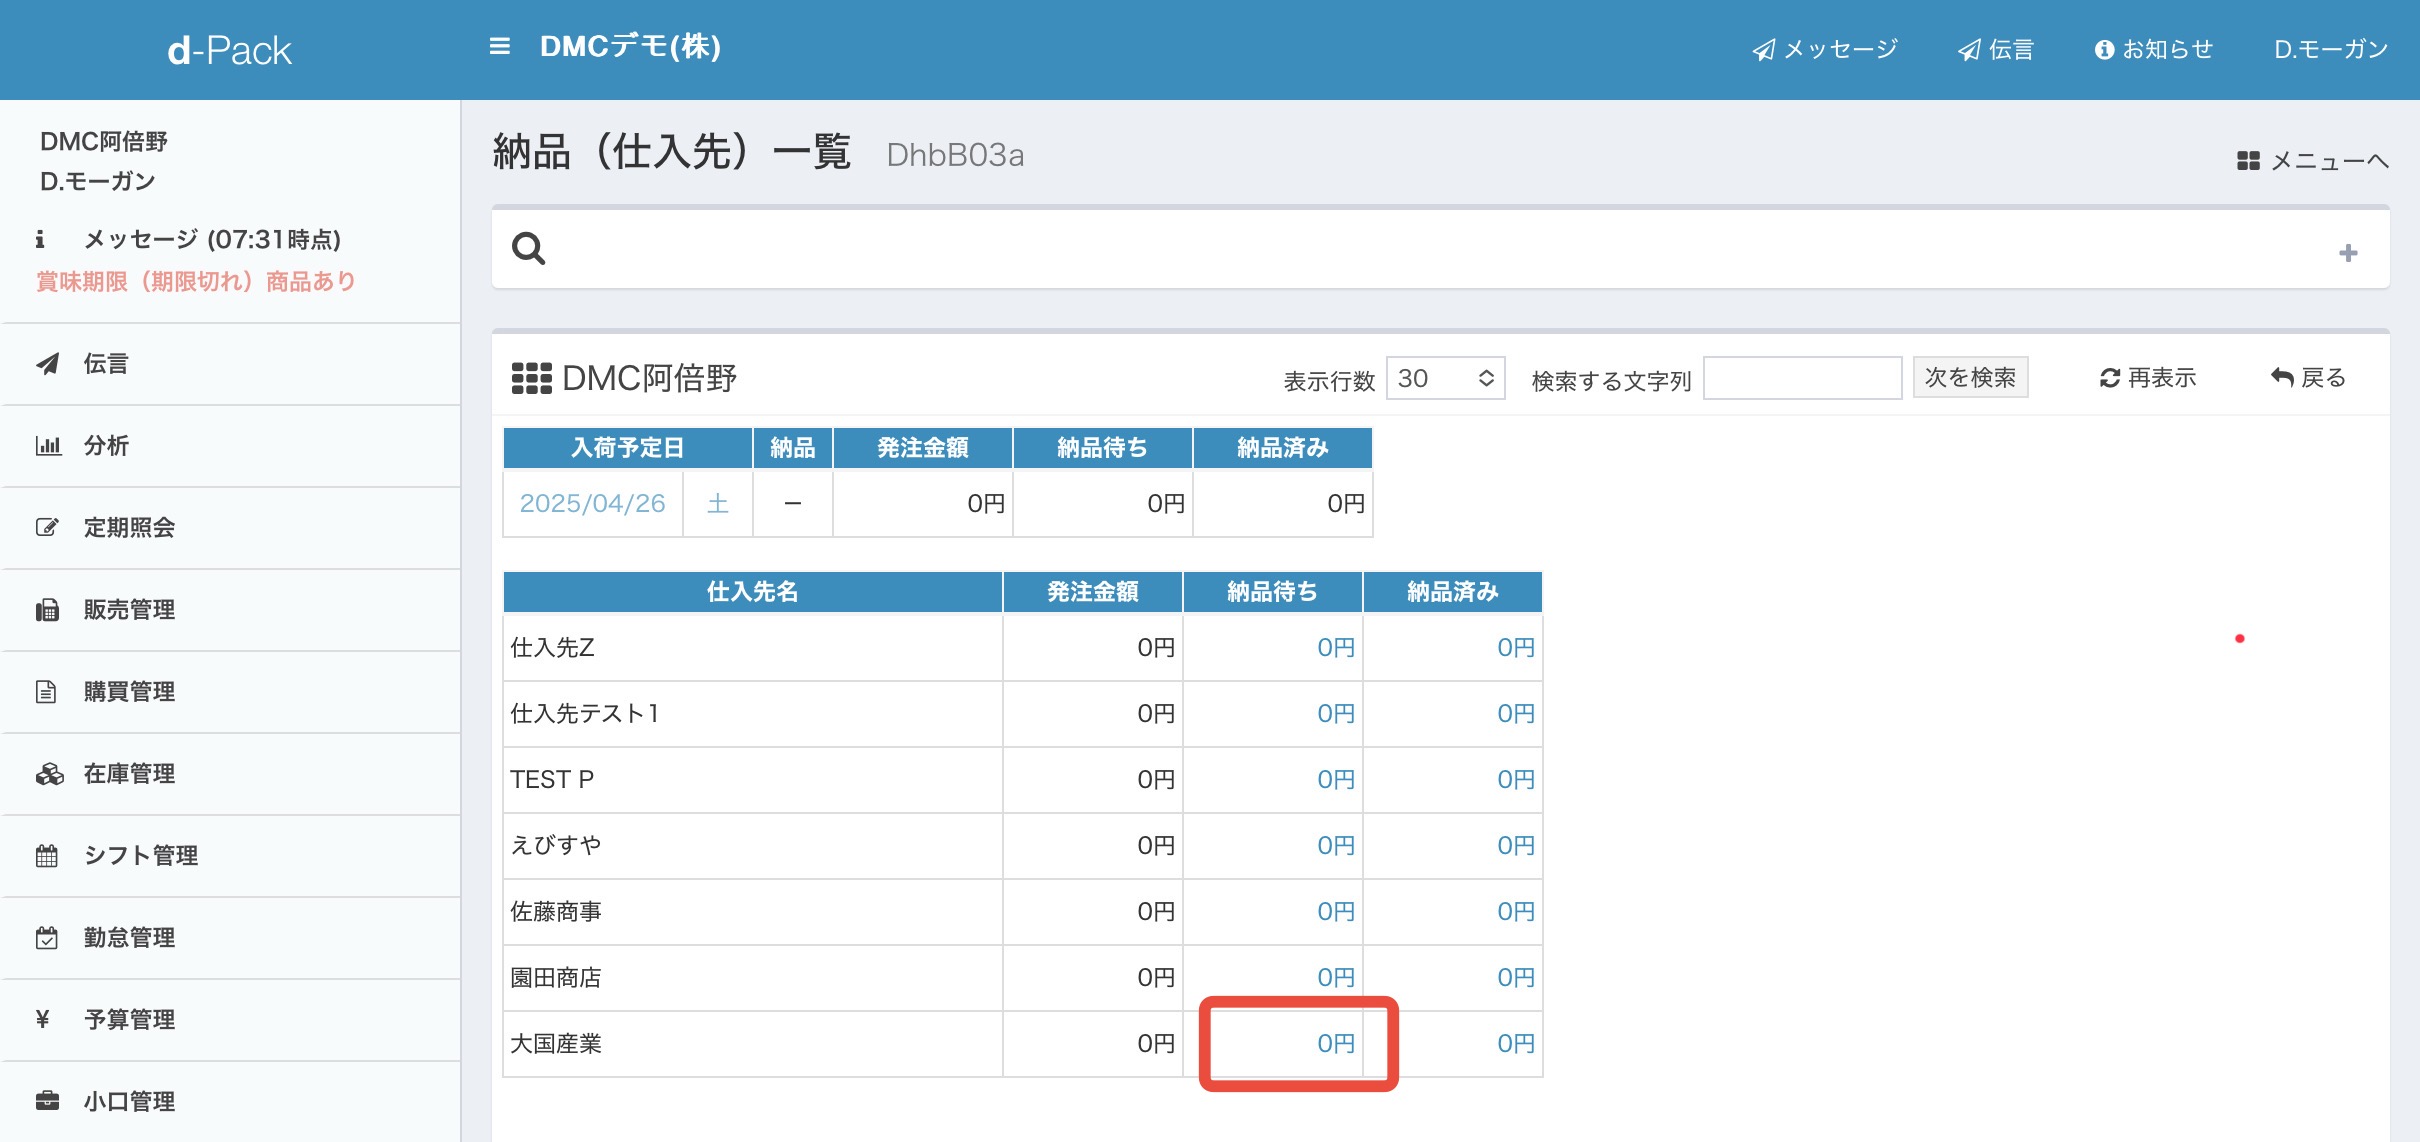Click the メッセージ info icon in sidebar
This screenshot has height=1142, width=2420.
click(40, 239)
